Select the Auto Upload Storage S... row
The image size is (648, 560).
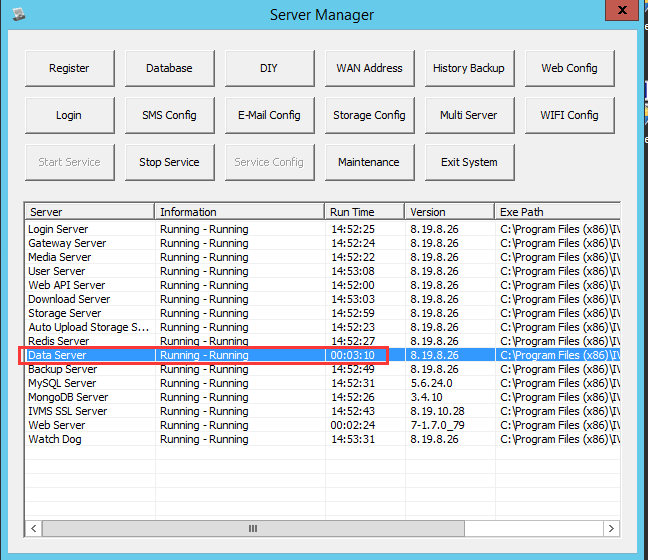click(x=322, y=328)
